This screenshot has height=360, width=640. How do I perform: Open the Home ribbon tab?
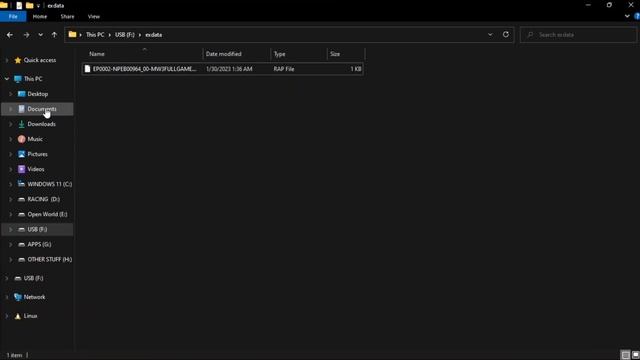[x=40, y=17]
